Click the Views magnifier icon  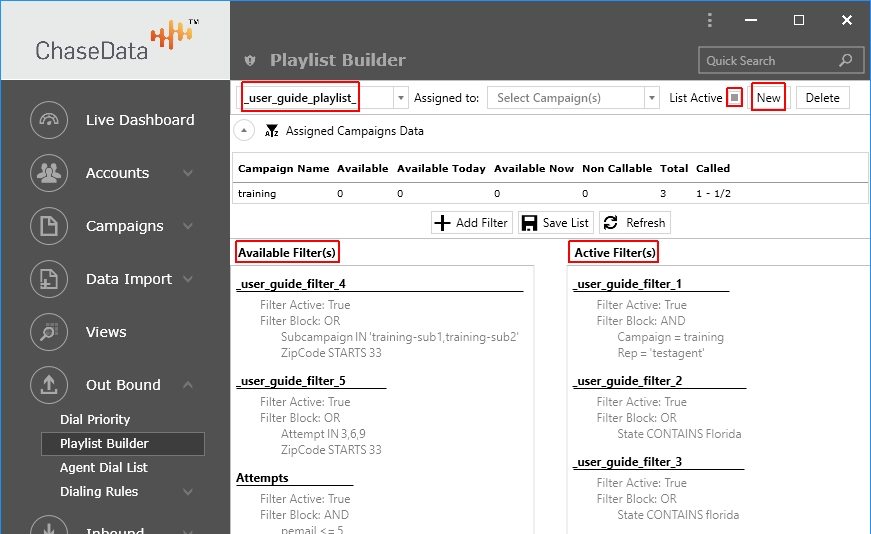(49, 332)
